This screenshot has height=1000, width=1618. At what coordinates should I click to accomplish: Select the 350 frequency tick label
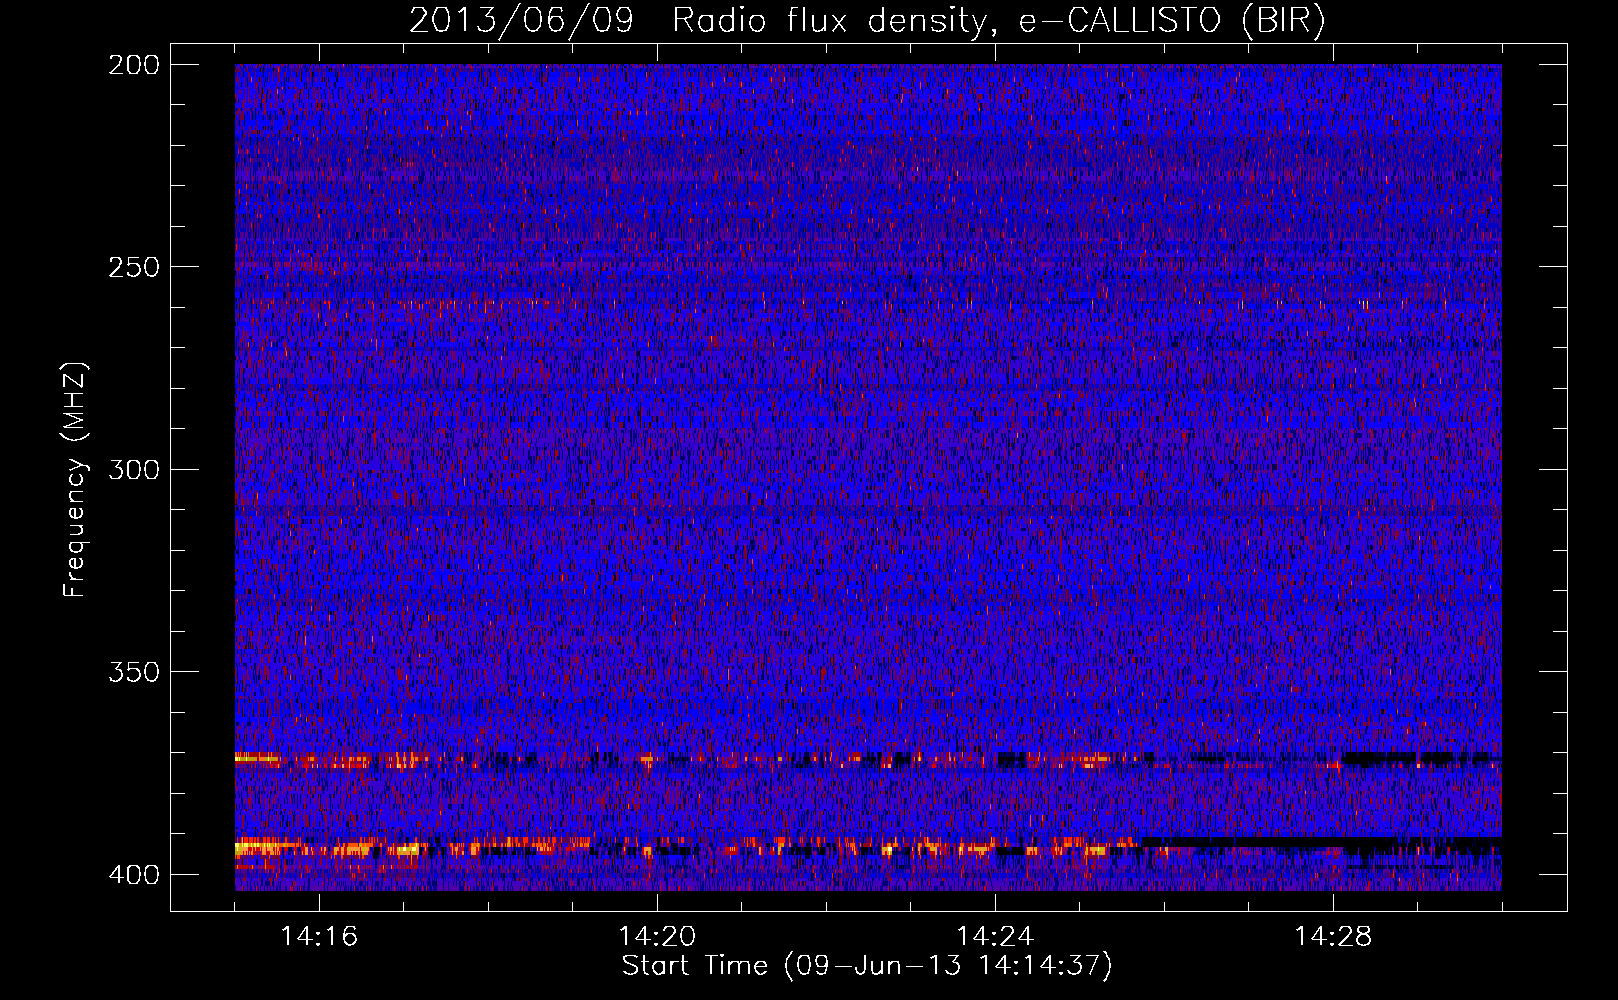tap(134, 672)
